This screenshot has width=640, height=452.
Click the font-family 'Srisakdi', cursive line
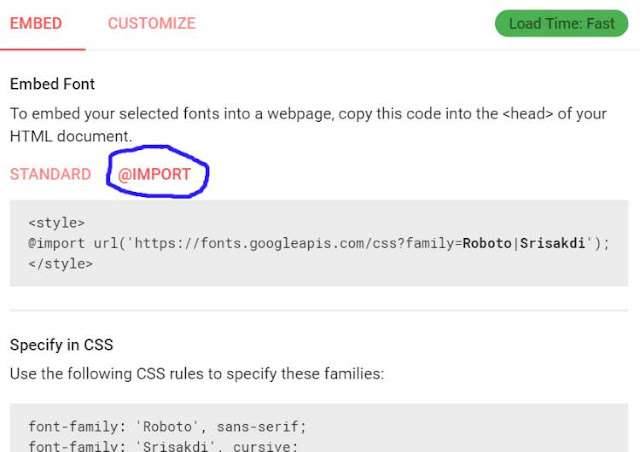[x=163, y=446]
